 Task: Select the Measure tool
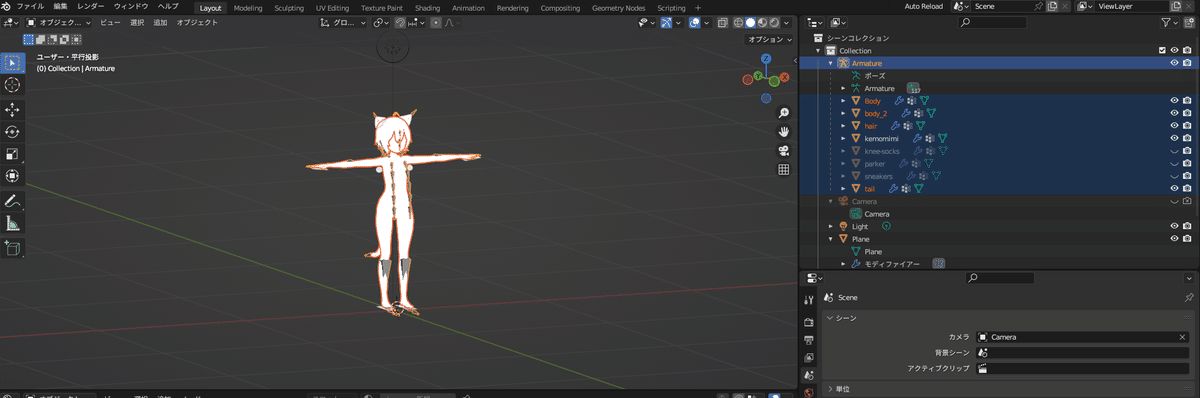pyautogui.click(x=13, y=223)
